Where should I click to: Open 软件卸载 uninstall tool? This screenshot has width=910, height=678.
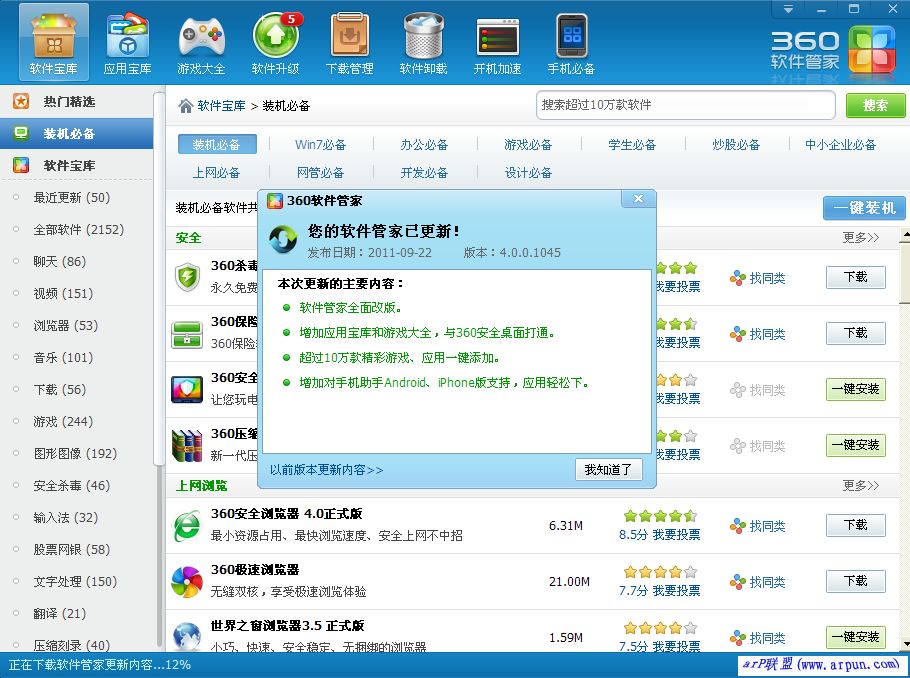coord(423,42)
